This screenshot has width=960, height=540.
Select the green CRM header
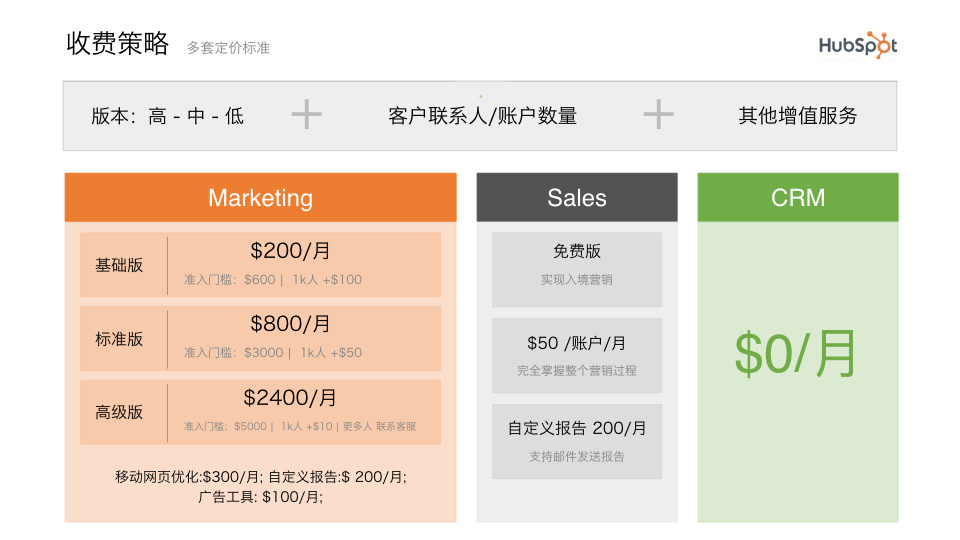pos(798,197)
